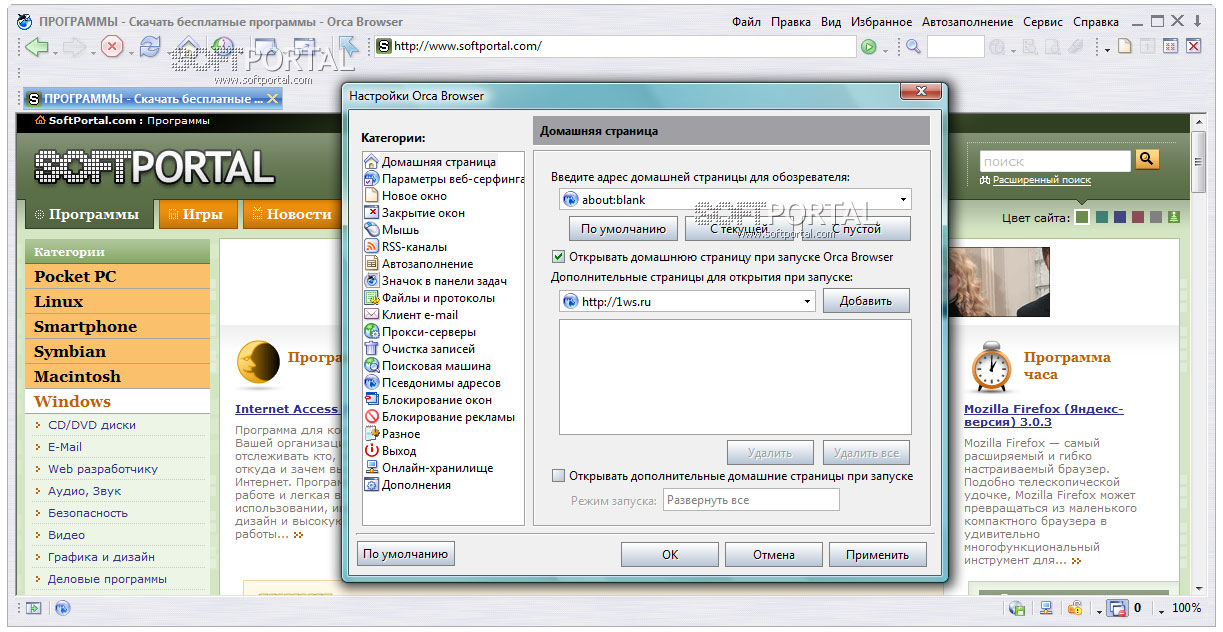Select the Автозаполнение category in list
This screenshot has height=632, width=1223.
click(419, 264)
